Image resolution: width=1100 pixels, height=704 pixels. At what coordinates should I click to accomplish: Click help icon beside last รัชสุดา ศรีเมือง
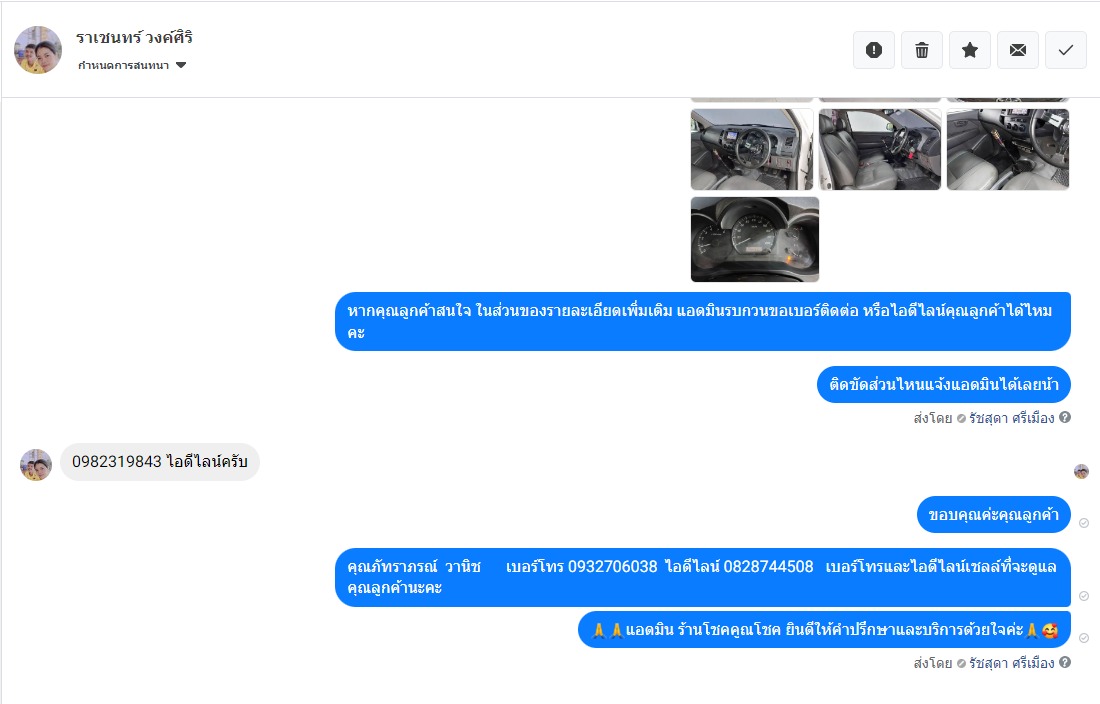click(x=1065, y=662)
